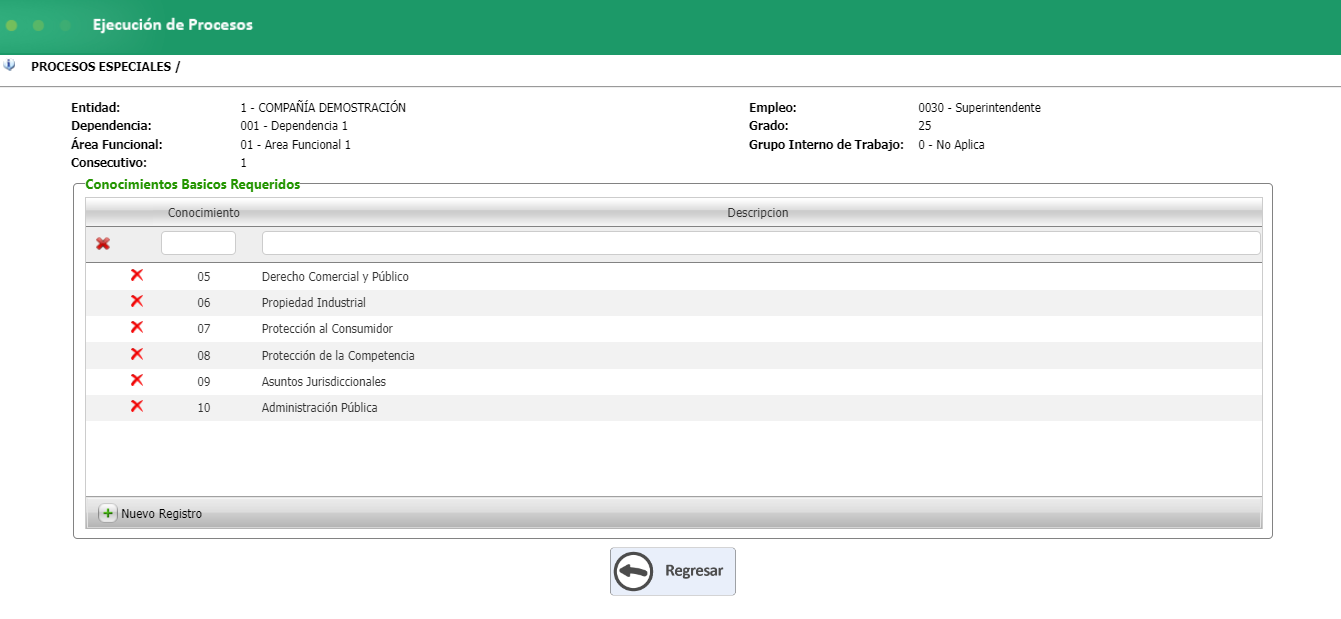
Task: Click the Grado label
Action: [769, 126]
